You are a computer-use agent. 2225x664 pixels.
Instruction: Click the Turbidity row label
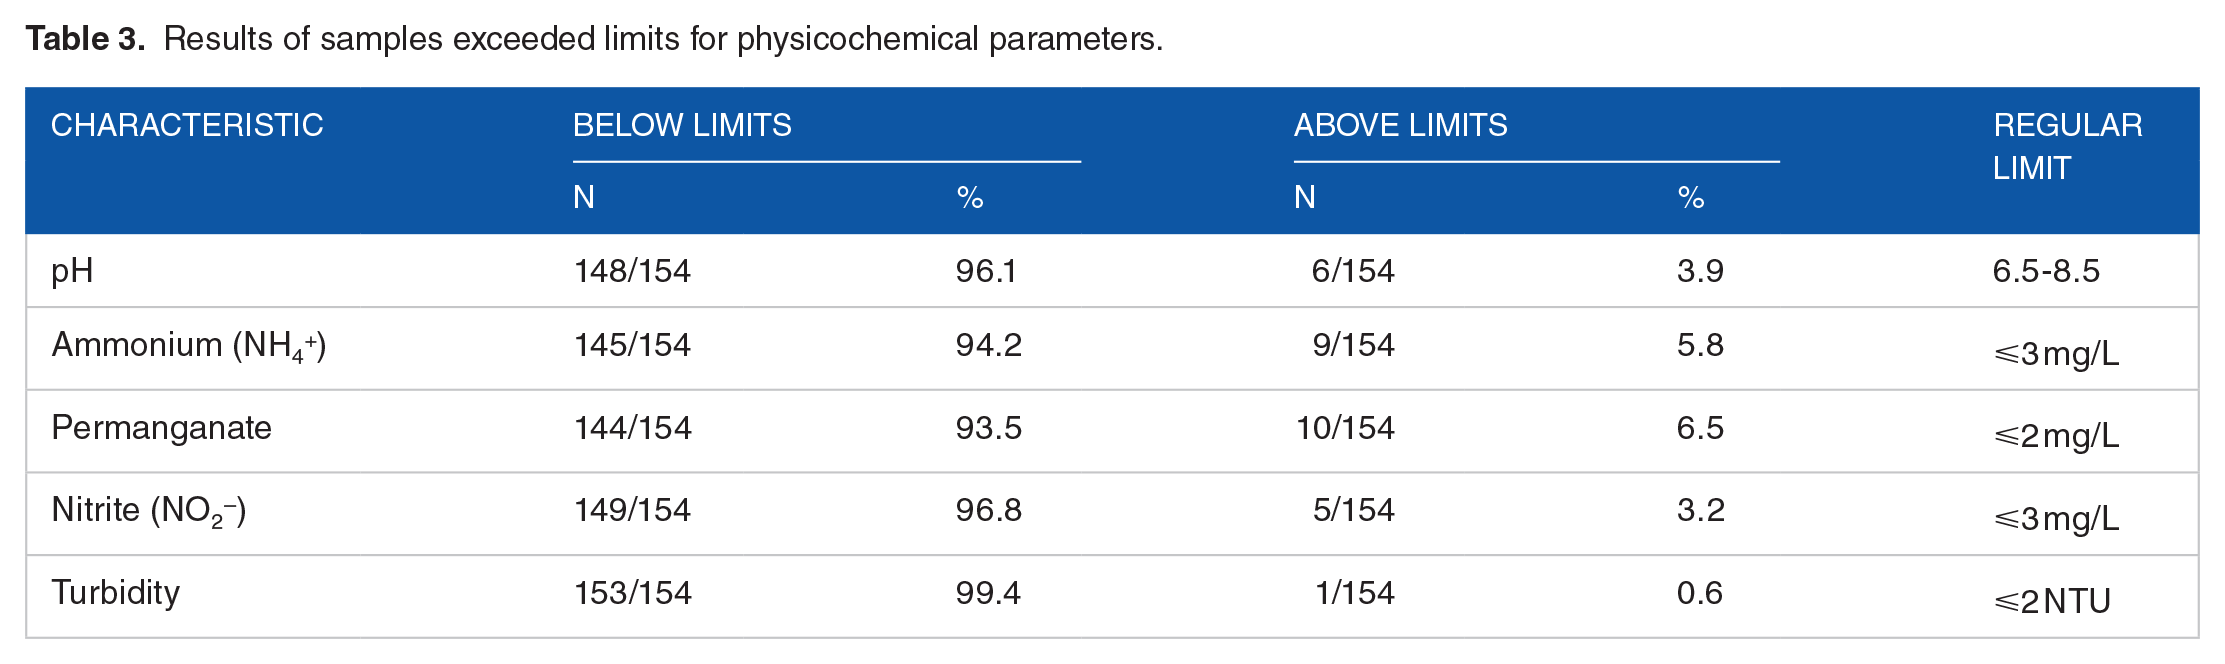pos(116,593)
